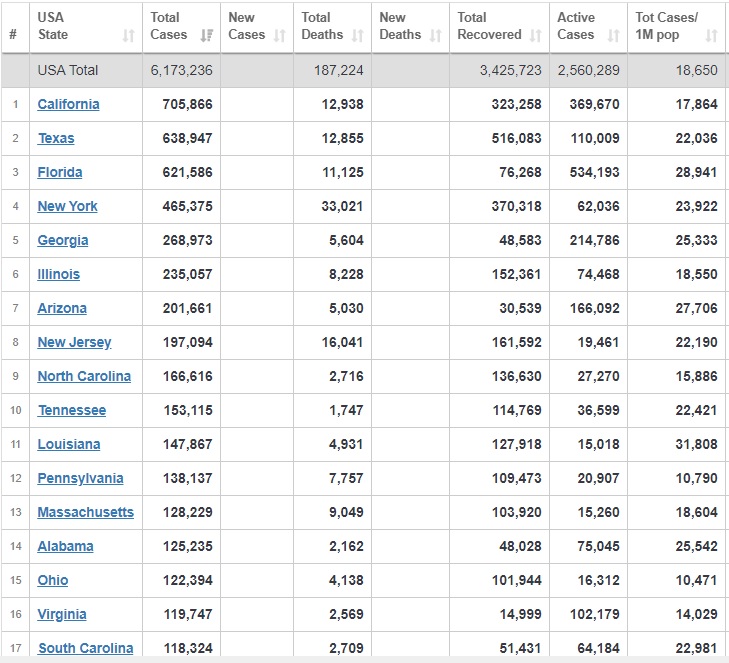View Massachusetts state details
This screenshot has width=729, height=663.
(x=85, y=512)
